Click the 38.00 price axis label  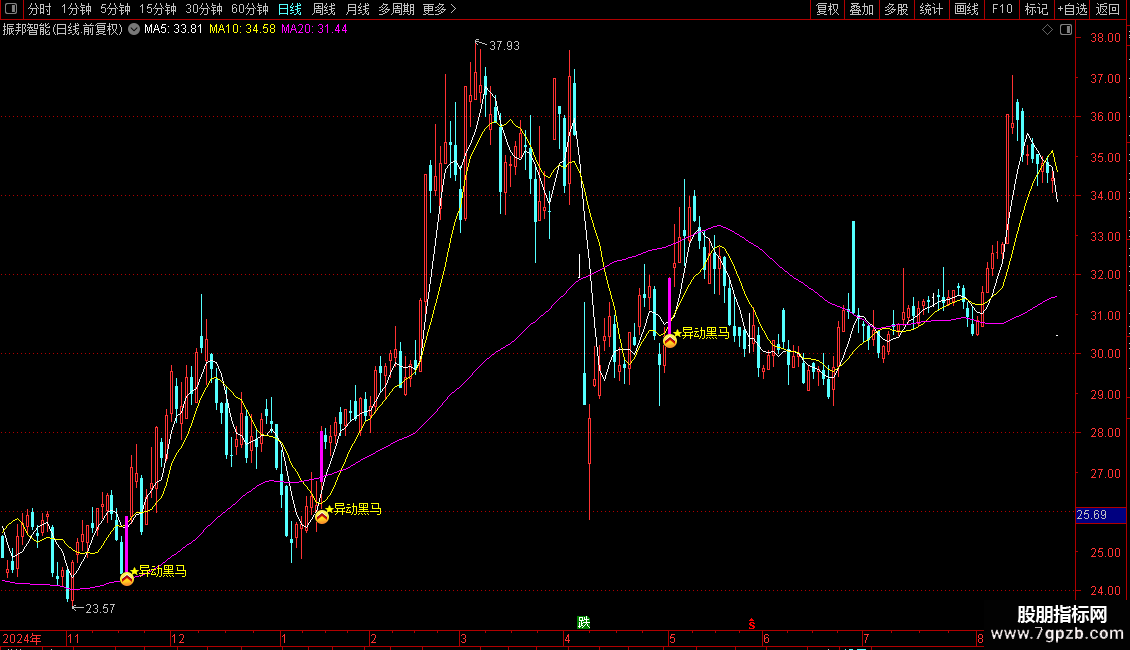pyautogui.click(x=1105, y=37)
